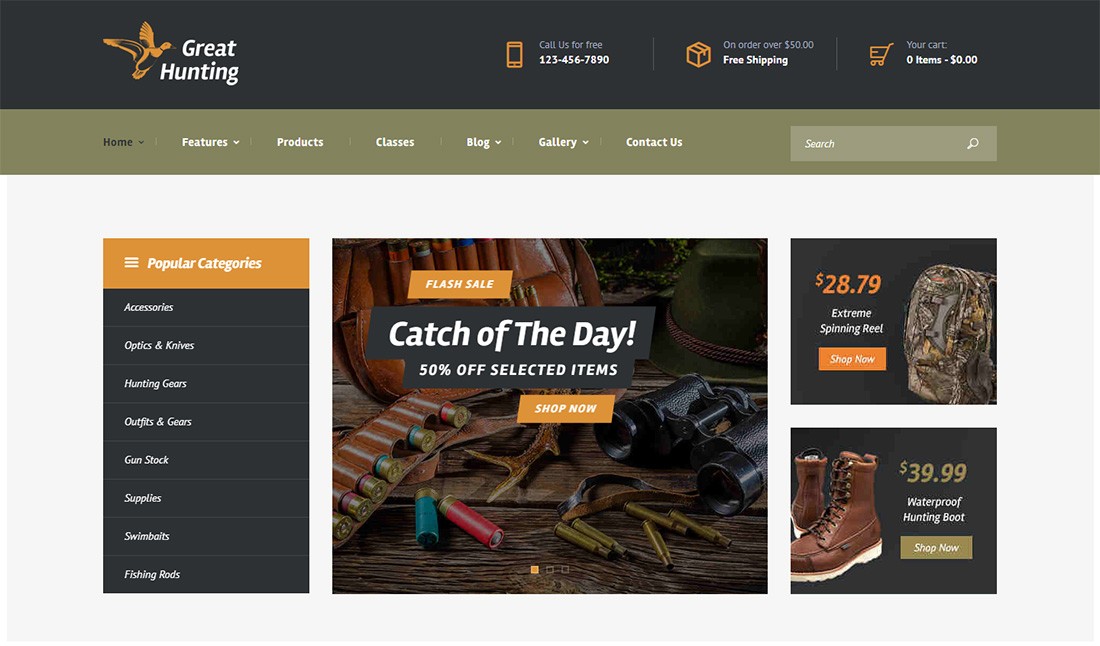Open the shopping cart icon
Image resolution: width=1100 pixels, height=646 pixels.
coord(881,54)
